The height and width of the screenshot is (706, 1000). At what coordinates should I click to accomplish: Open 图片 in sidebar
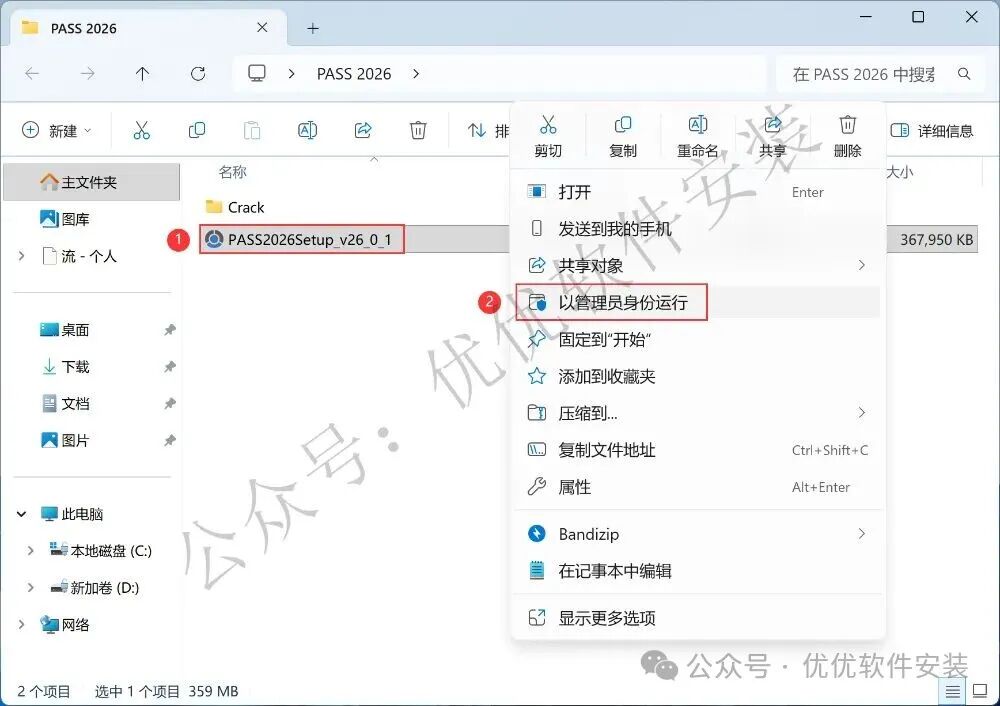point(65,440)
